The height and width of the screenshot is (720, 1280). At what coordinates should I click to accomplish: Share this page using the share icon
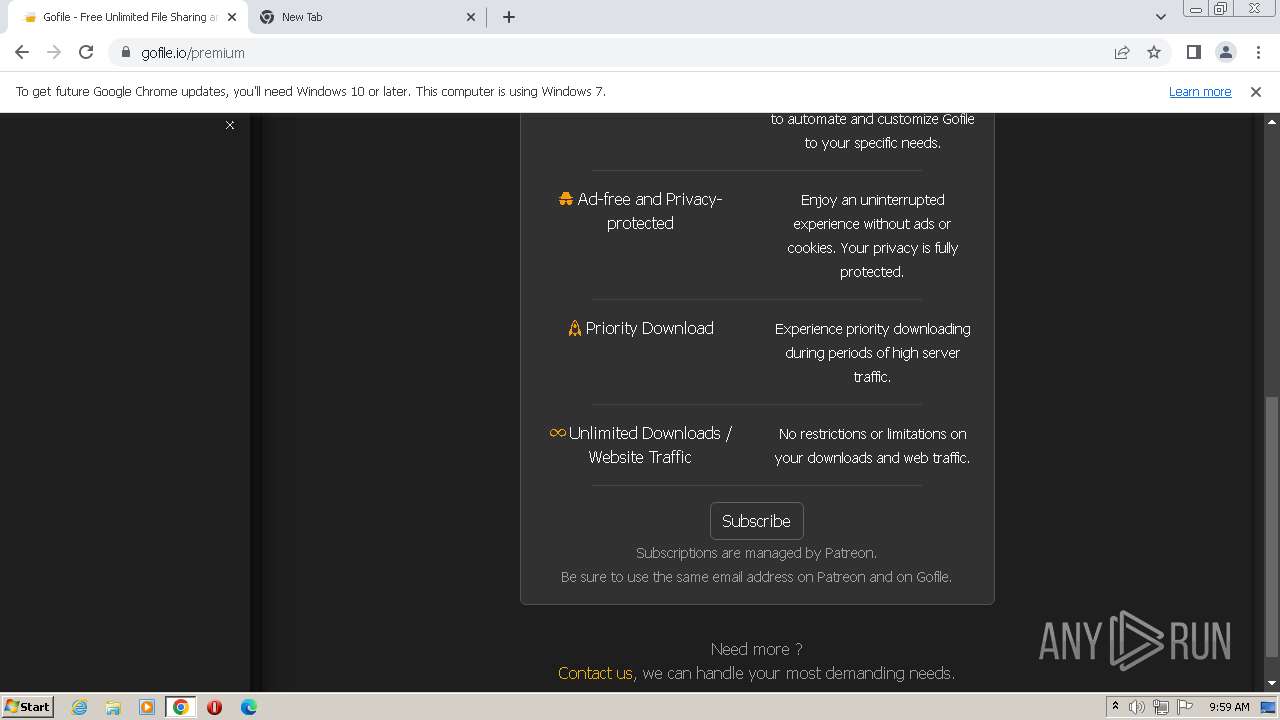(1122, 53)
